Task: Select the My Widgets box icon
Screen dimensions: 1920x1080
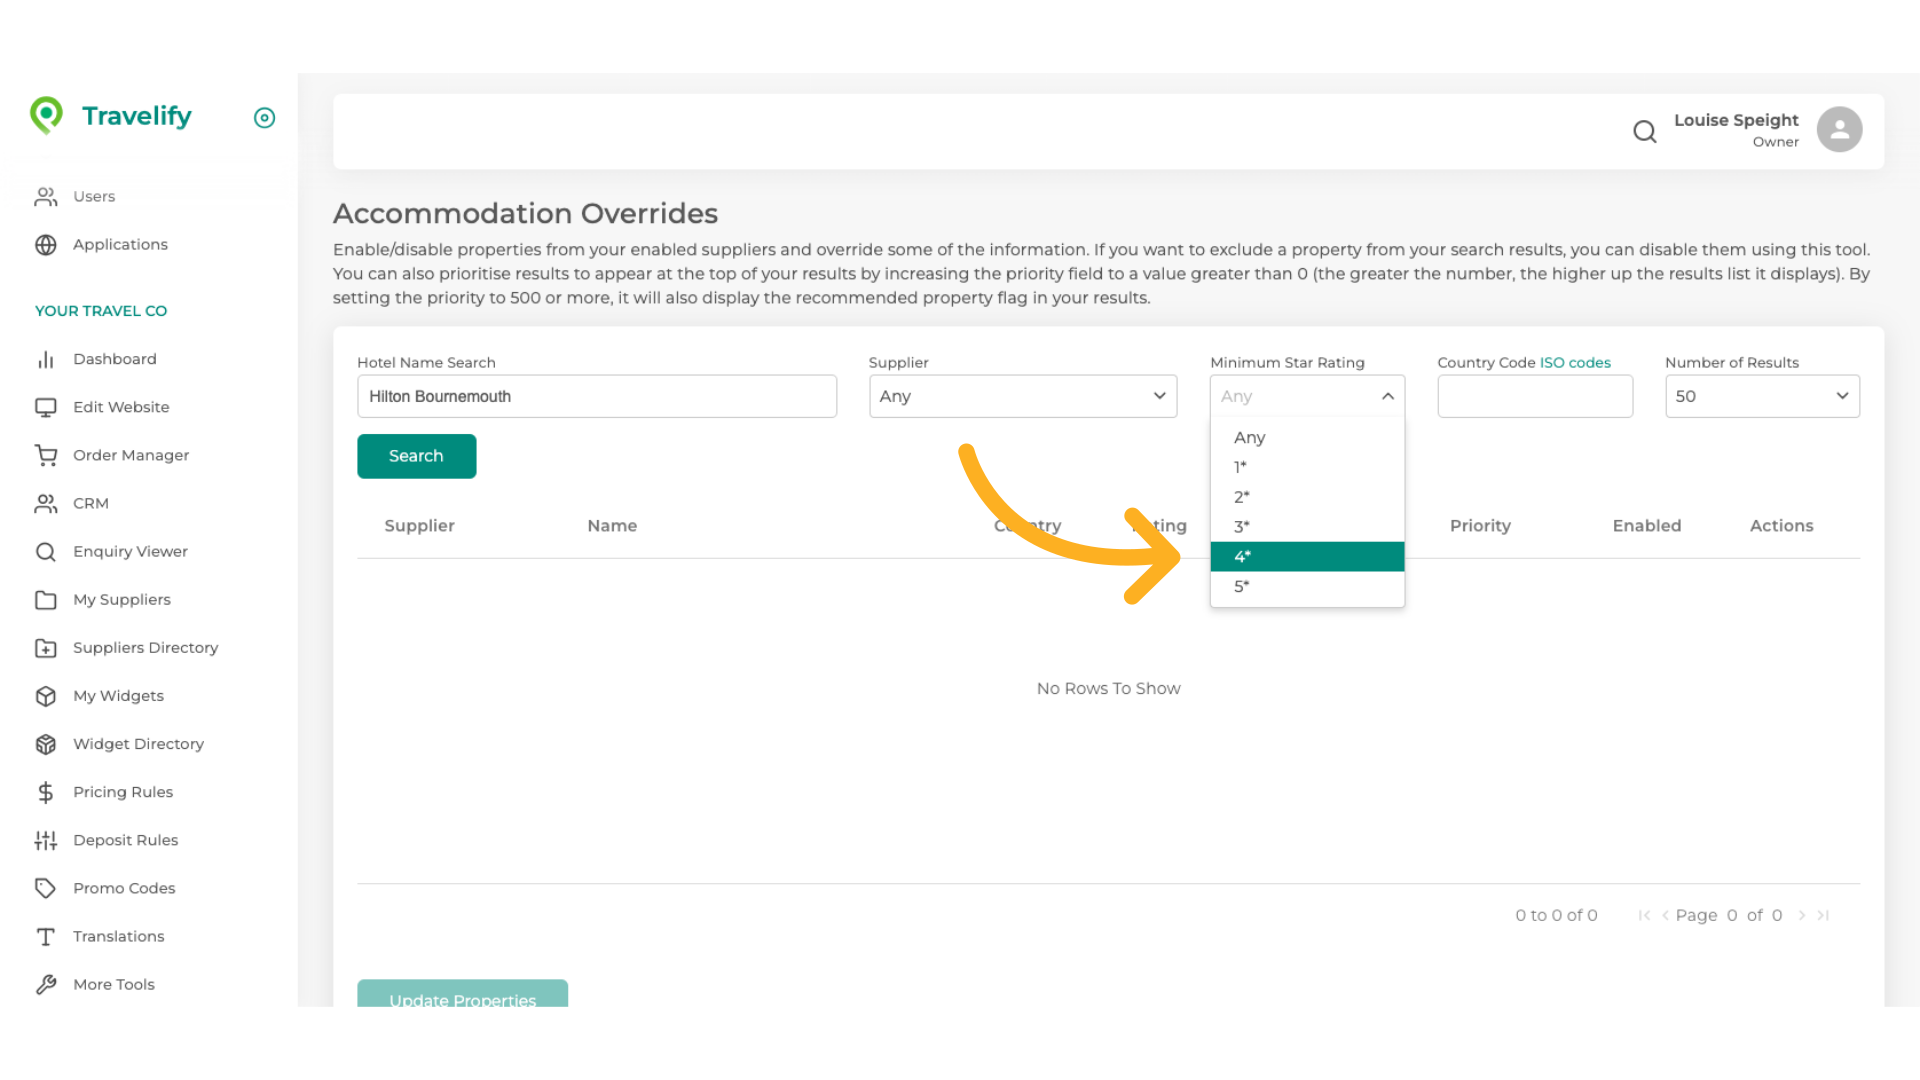Action: (x=46, y=696)
